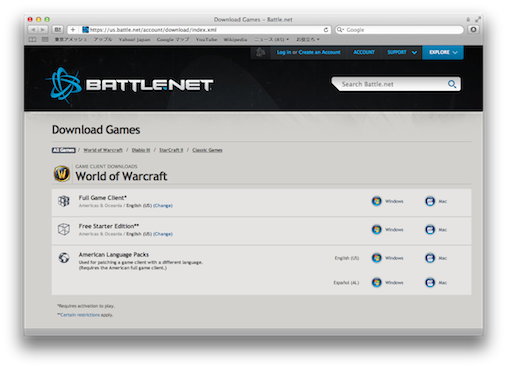Viewport: 507px width, 369px height.
Task: Select the World of Warcraft breadcrumb tab
Action: tap(103, 150)
